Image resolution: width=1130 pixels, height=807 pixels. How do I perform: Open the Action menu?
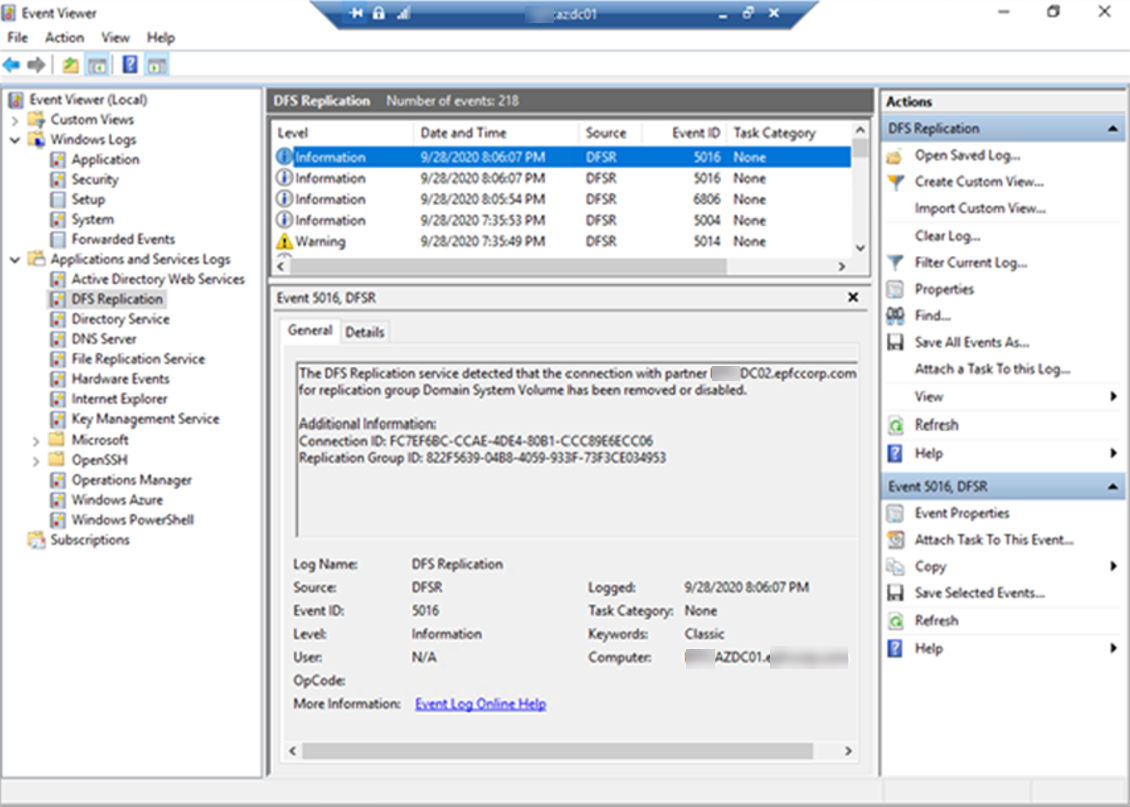click(x=64, y=37)
